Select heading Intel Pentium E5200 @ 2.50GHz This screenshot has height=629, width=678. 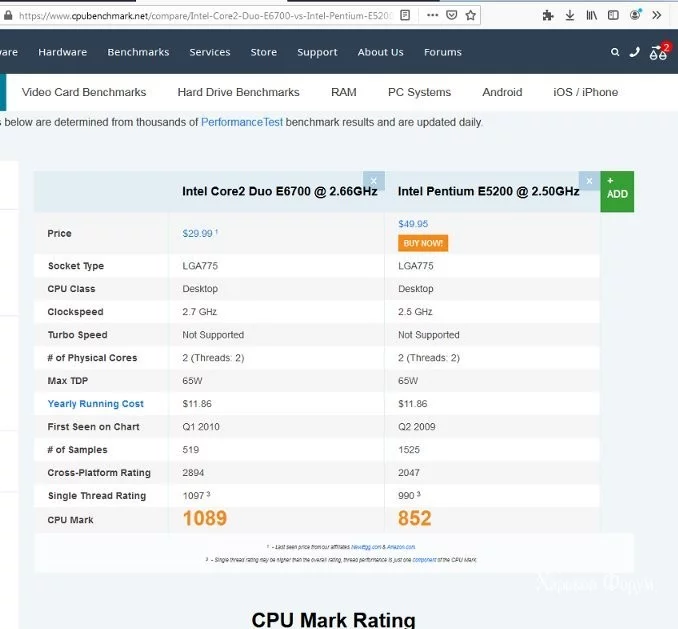[489, 192]
